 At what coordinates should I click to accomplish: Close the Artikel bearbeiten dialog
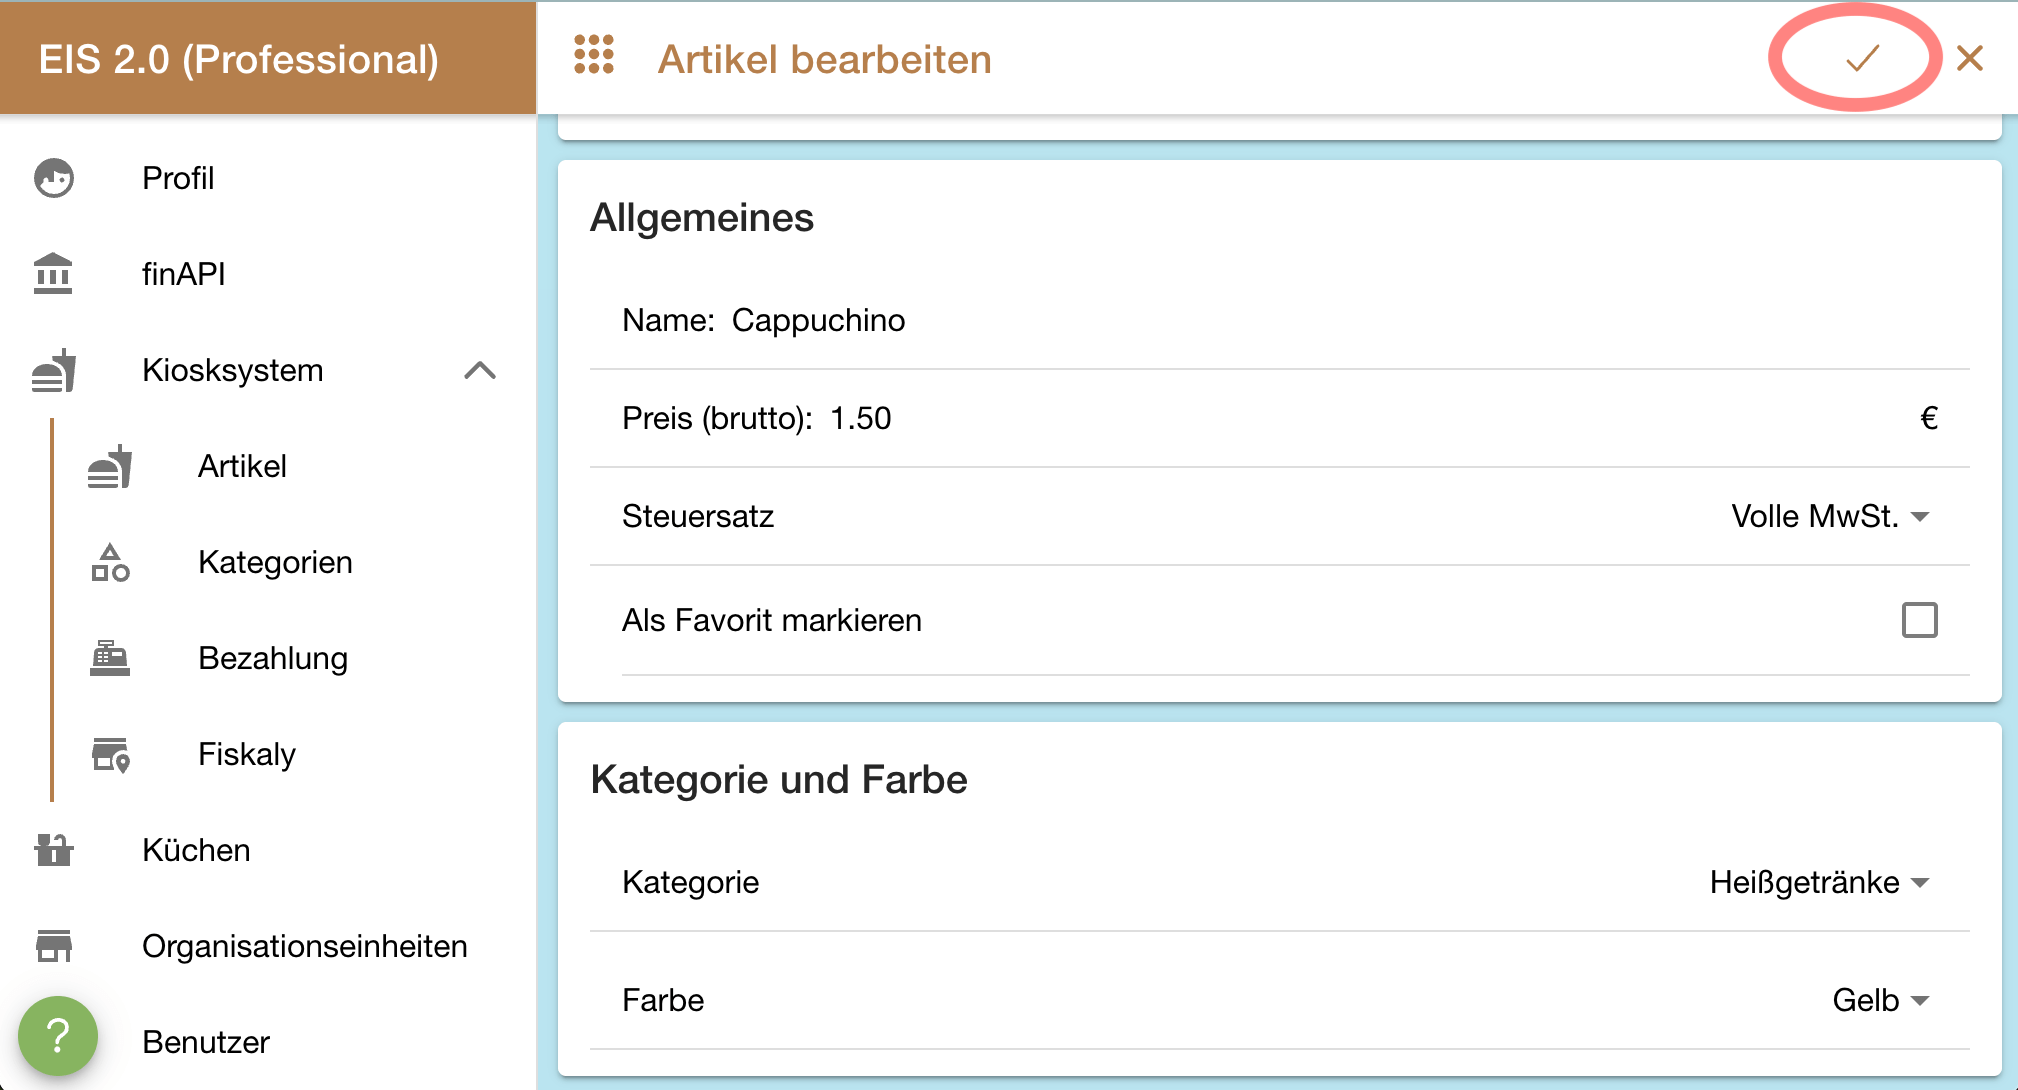coord(1970,59)
